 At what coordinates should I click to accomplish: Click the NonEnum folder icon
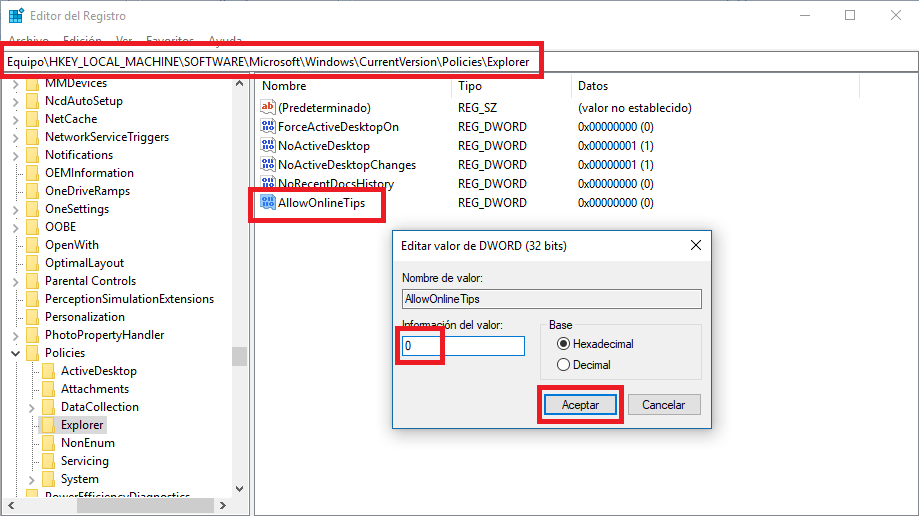click(49, 443)
